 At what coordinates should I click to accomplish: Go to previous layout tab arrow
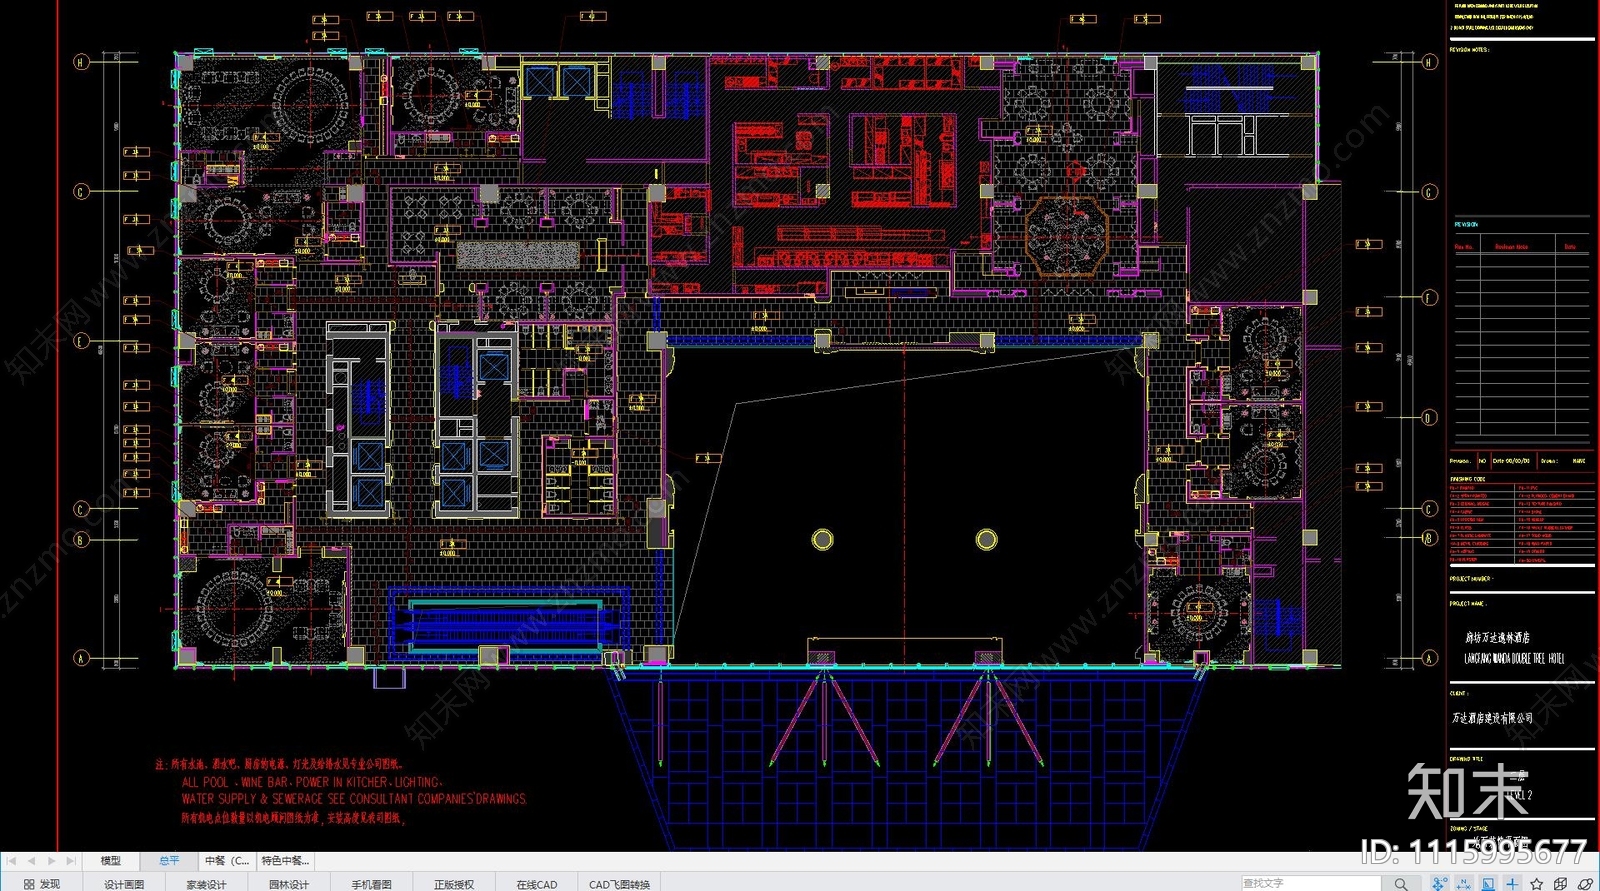click(x=31, y=860)
